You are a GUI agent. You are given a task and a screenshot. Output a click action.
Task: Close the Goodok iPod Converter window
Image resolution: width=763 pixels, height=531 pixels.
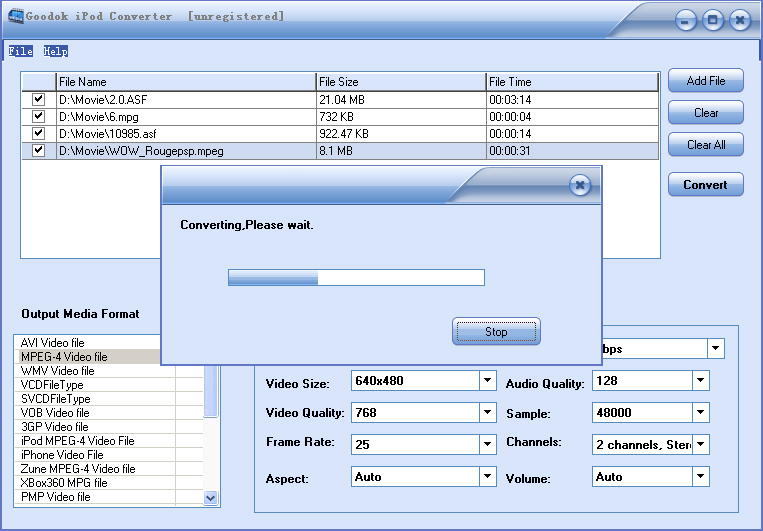click(x=740, y=20)
